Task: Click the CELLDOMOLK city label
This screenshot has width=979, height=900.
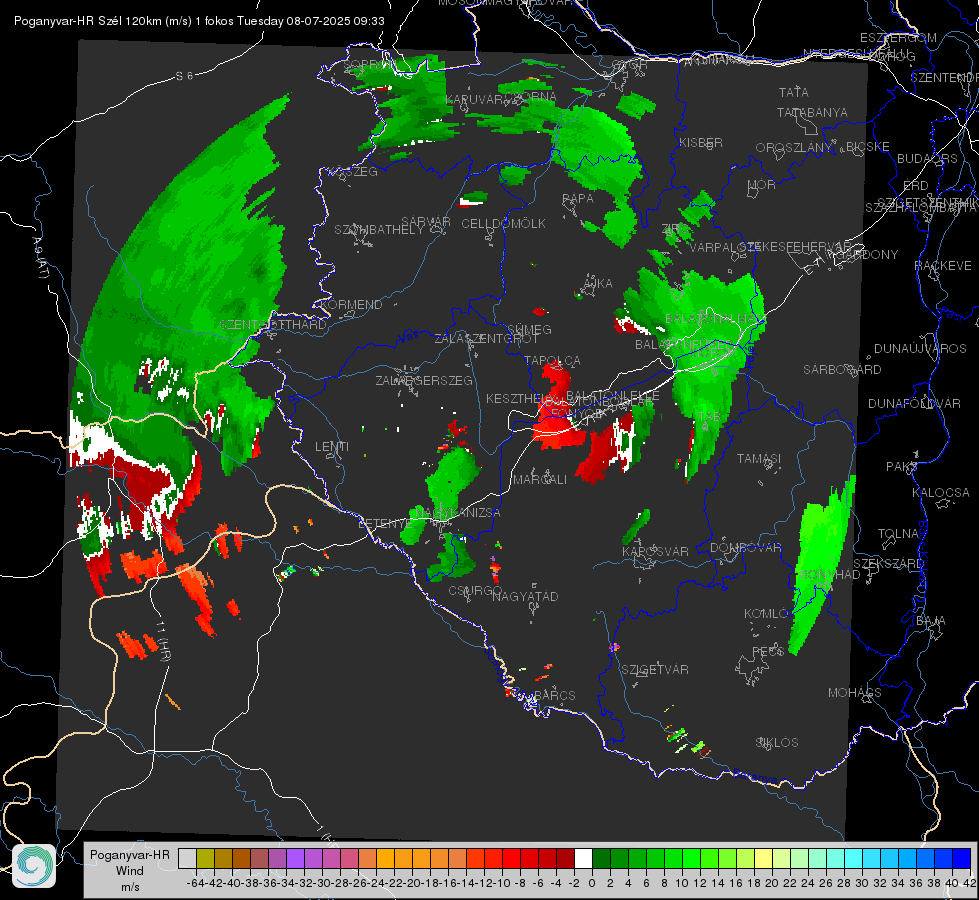Action: [503, 224]
